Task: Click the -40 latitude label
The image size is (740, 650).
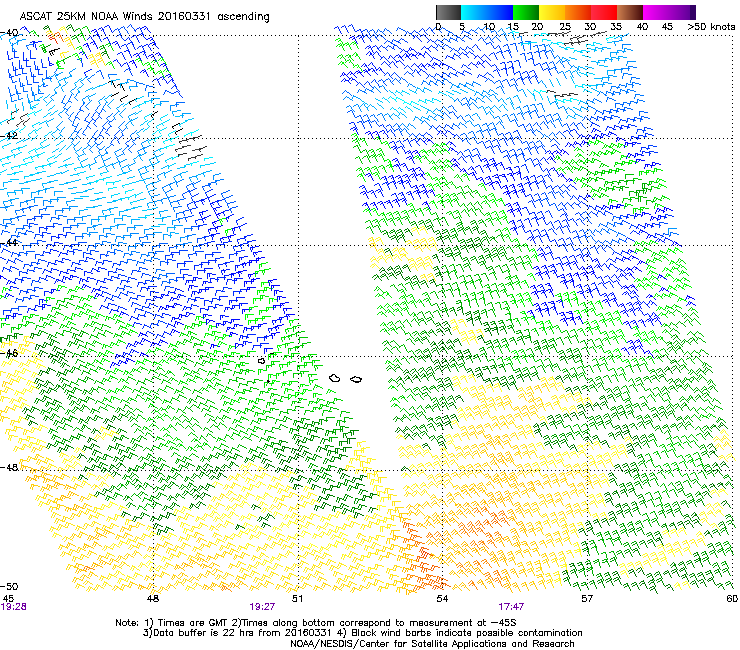Action: coord(9,33)
